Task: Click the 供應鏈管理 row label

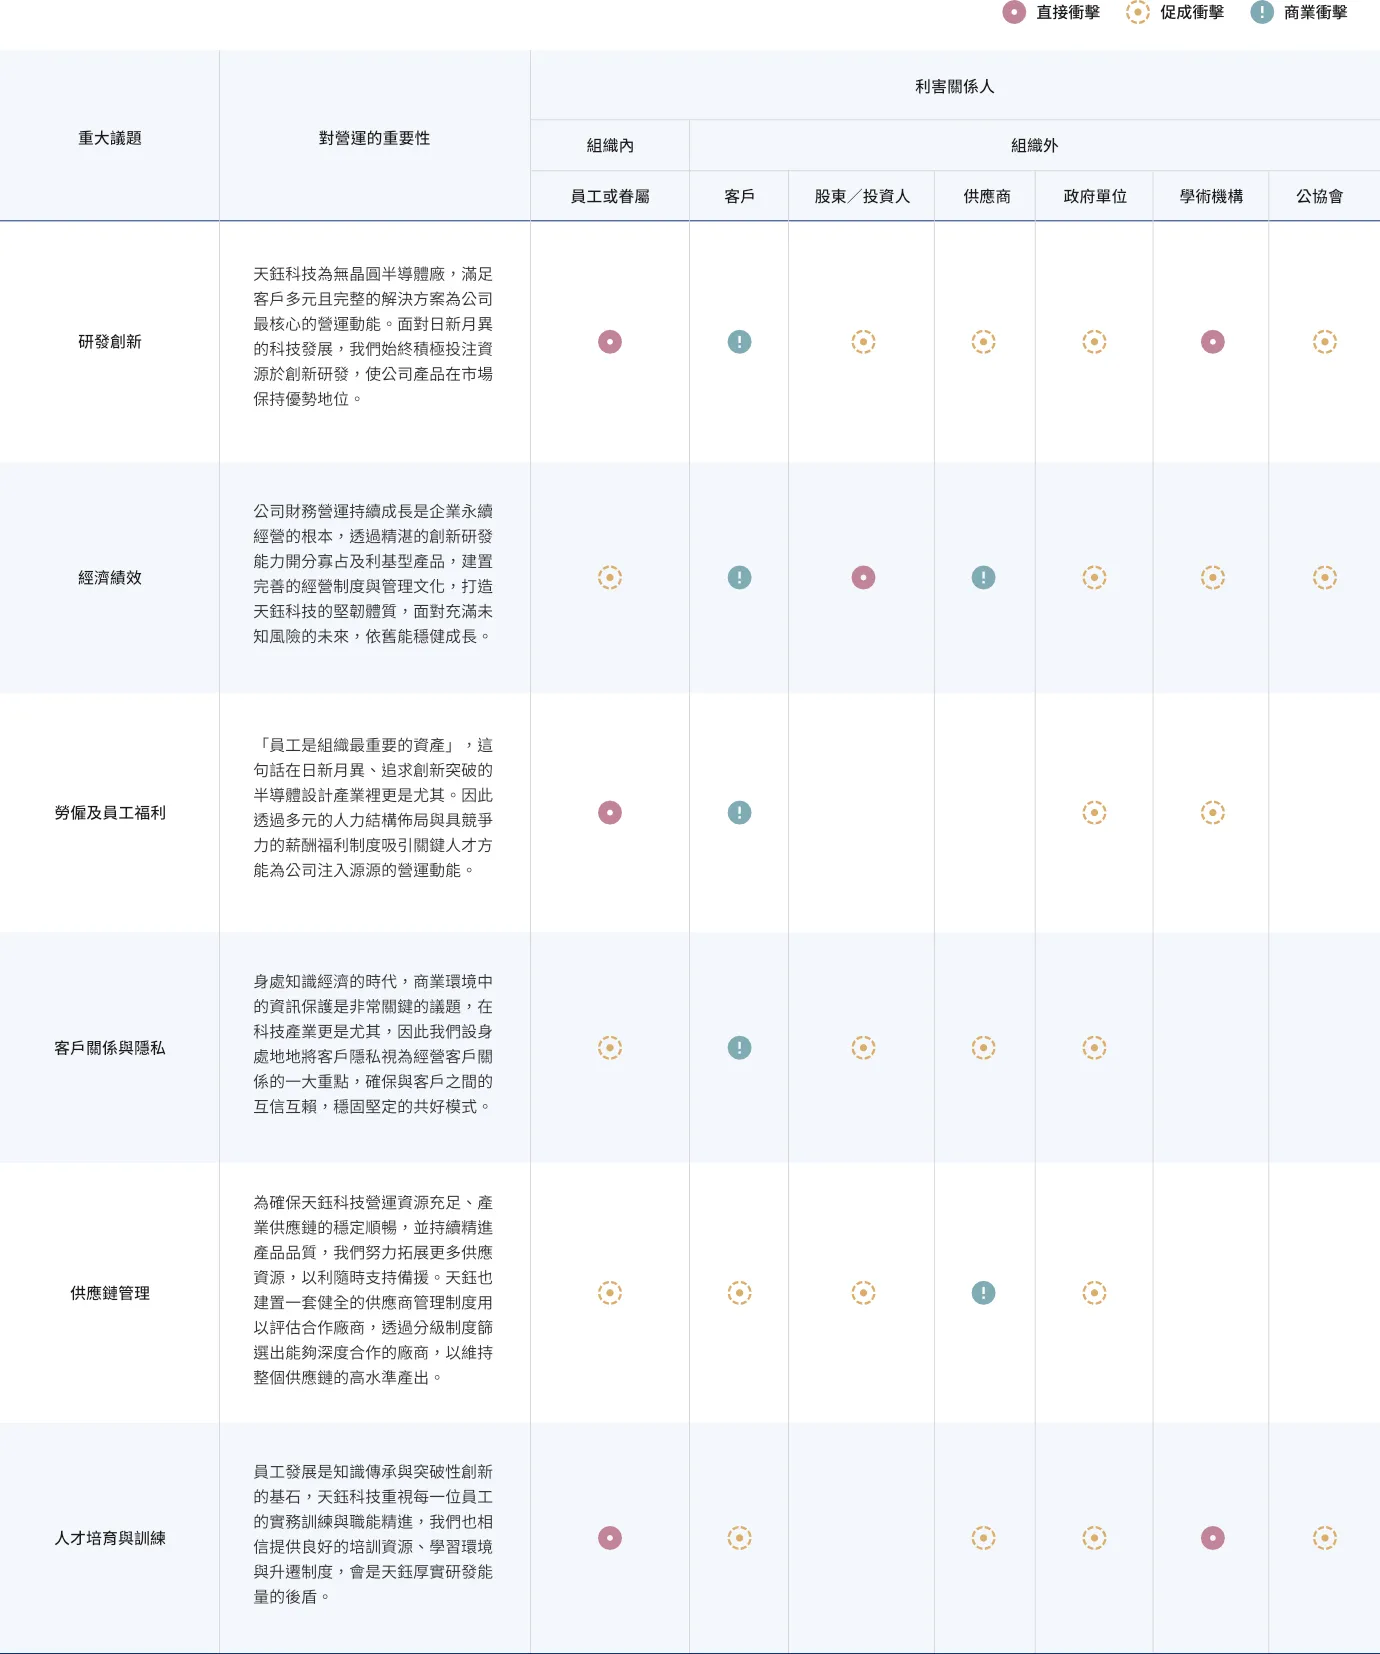Action: 110,1293
